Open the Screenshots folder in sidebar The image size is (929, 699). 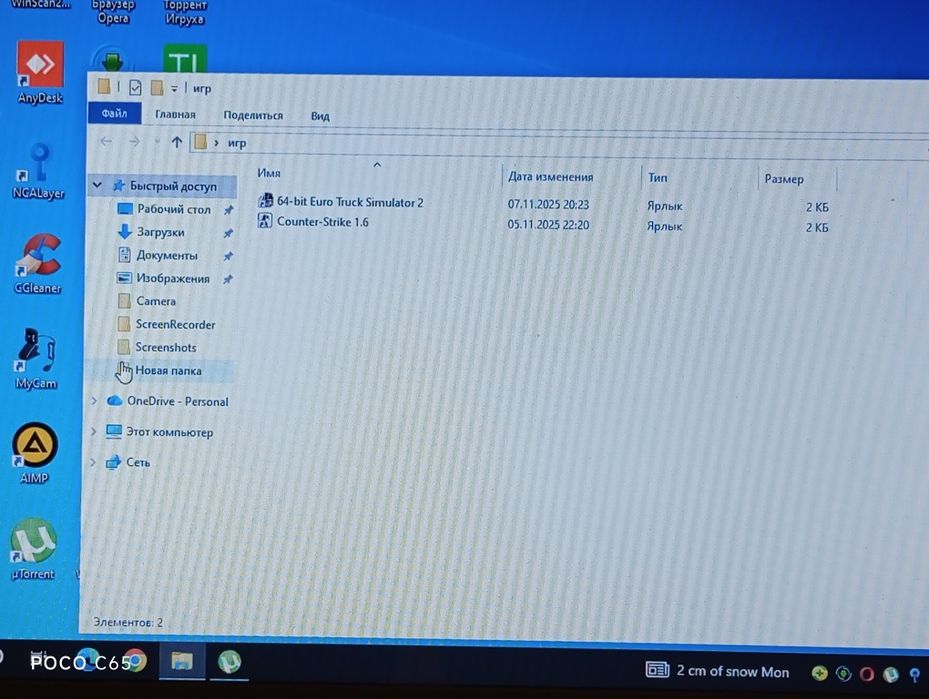166,347
